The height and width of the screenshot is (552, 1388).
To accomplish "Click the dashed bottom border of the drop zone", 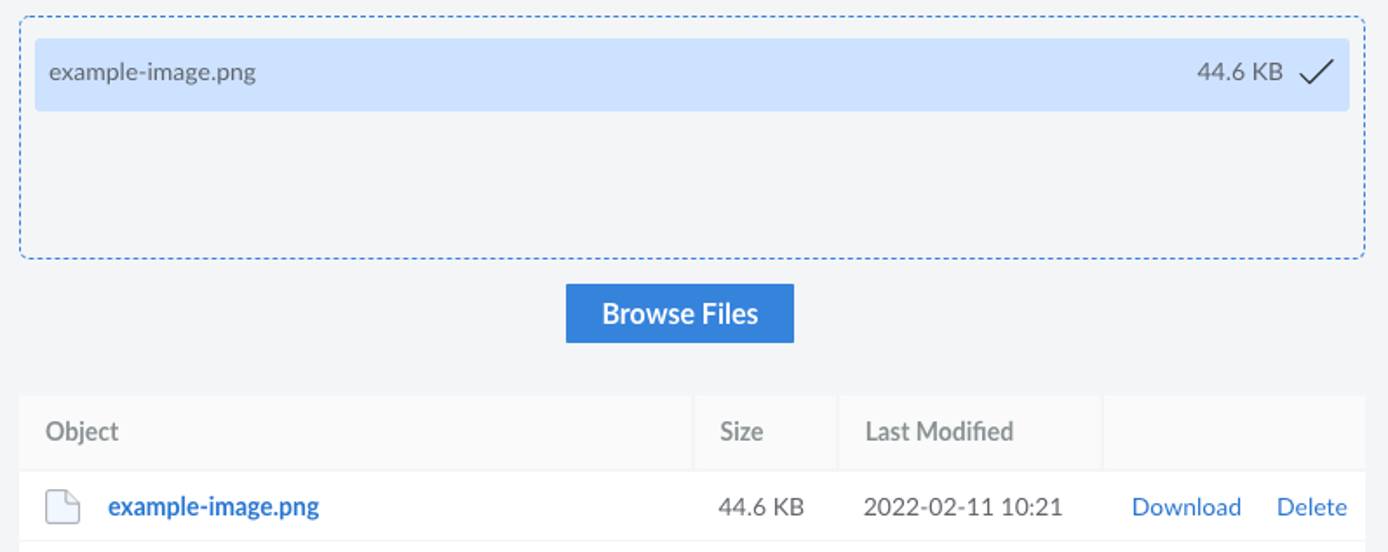I will (x=690, y=258).
